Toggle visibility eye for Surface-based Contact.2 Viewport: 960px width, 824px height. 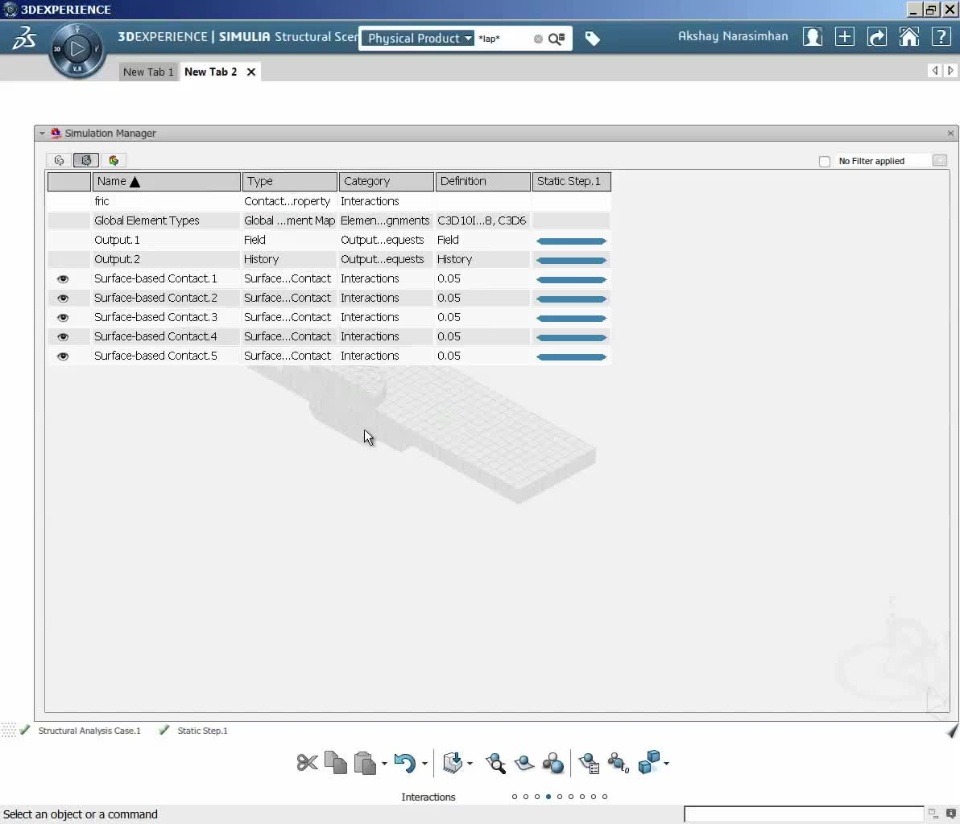click(x=62, y=298)
